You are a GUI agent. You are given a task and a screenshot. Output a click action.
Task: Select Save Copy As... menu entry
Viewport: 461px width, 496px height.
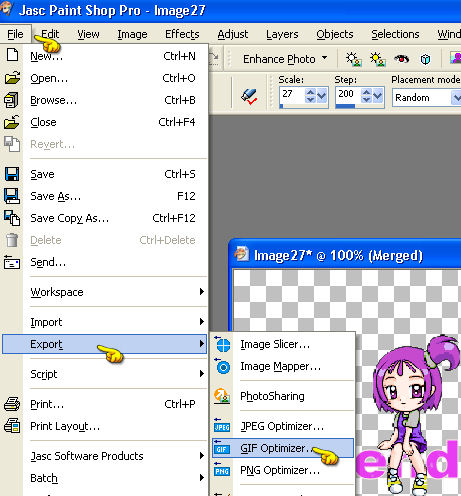pos(105,218)
